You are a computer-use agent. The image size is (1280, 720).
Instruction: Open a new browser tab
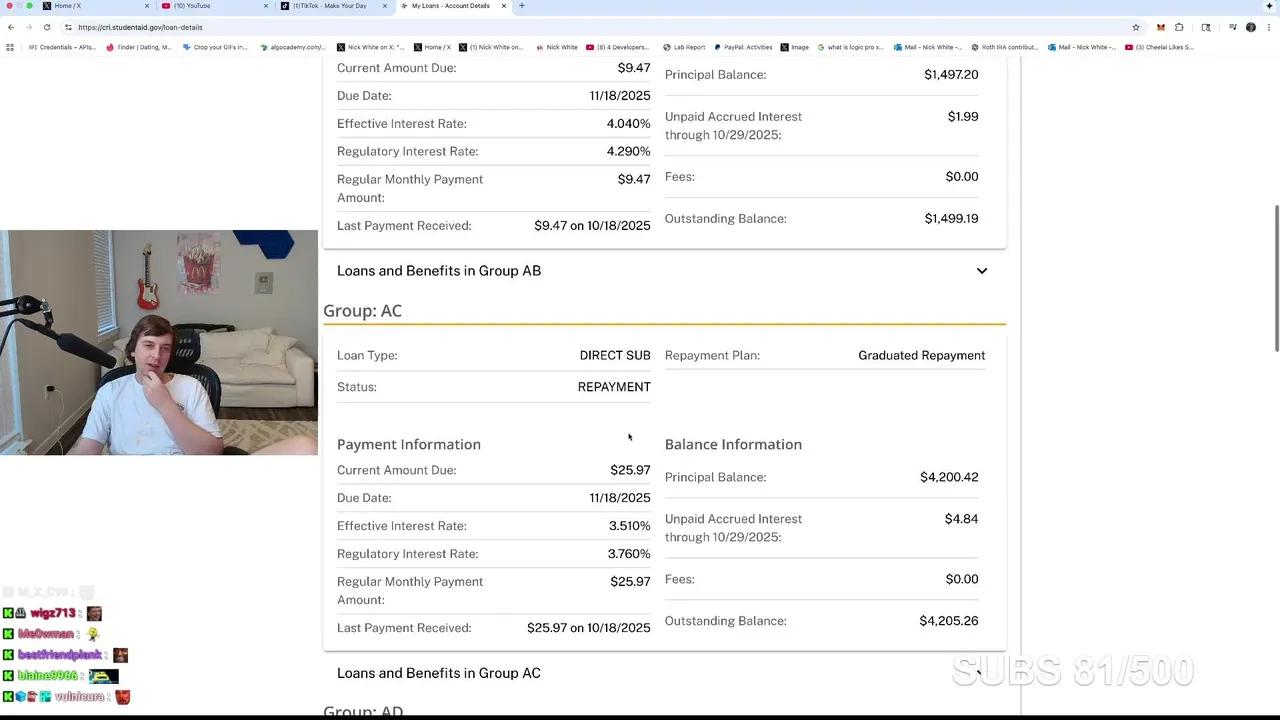[521, 6]
